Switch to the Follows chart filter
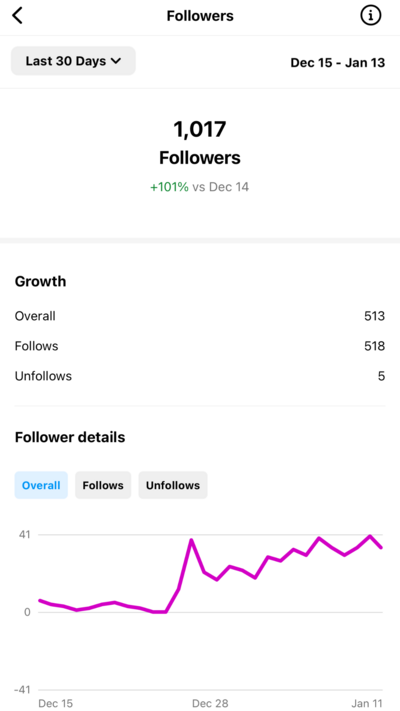Viewport: 400px width, 711px height. click(x=103, y=485)
